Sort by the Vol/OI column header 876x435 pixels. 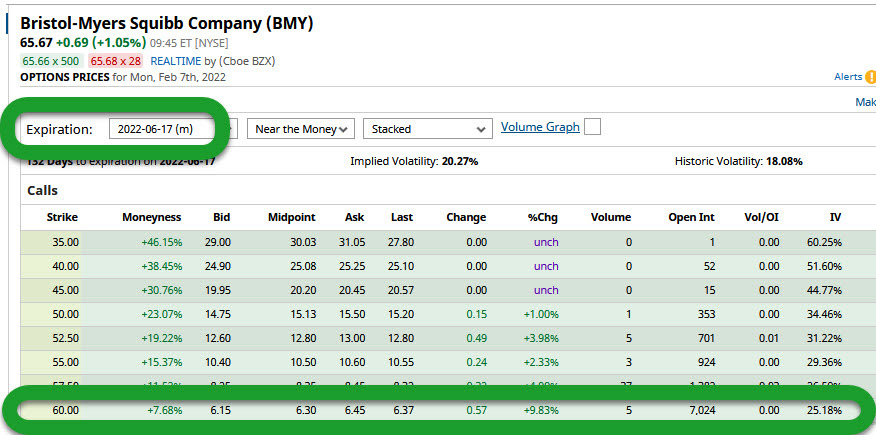pyautogui.click(x=761, y=218)
